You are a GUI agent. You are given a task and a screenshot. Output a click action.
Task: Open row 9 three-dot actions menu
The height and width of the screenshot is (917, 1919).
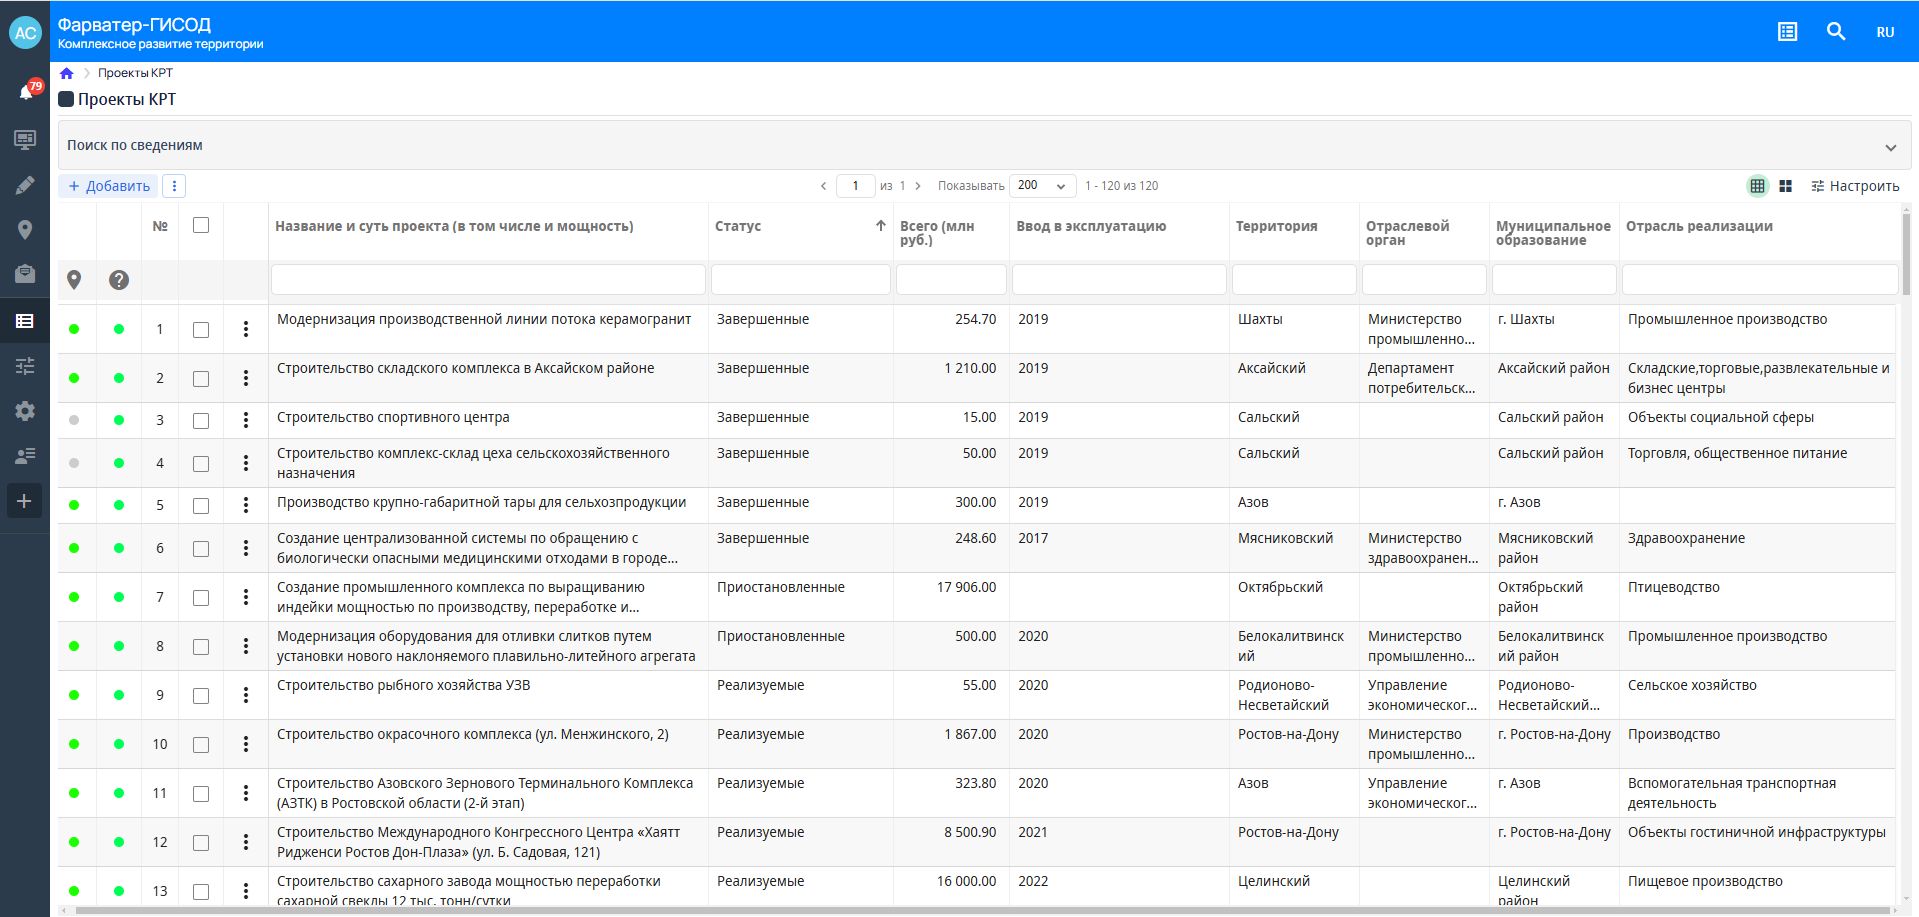[246, 695]
